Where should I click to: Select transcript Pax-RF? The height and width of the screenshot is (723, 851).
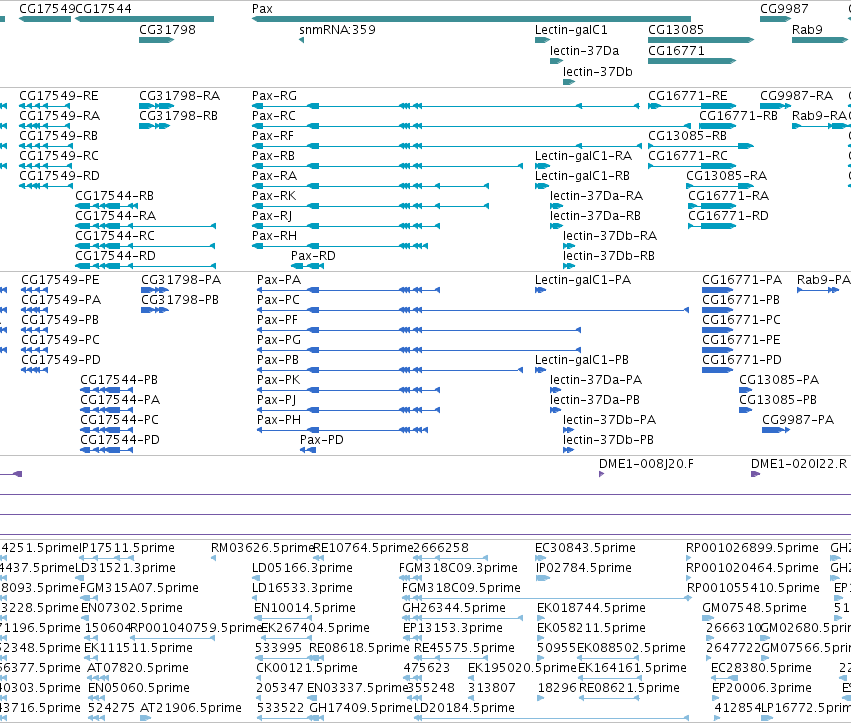(447, 146)
